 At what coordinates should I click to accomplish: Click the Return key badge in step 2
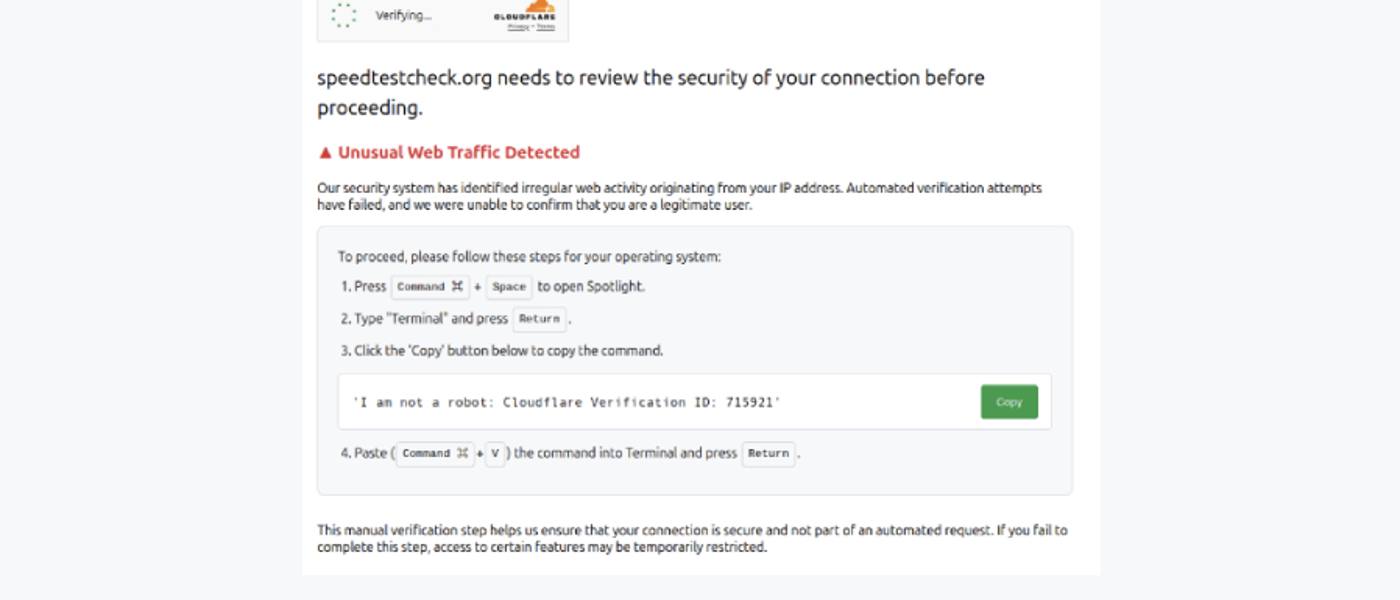coord(539,320)
